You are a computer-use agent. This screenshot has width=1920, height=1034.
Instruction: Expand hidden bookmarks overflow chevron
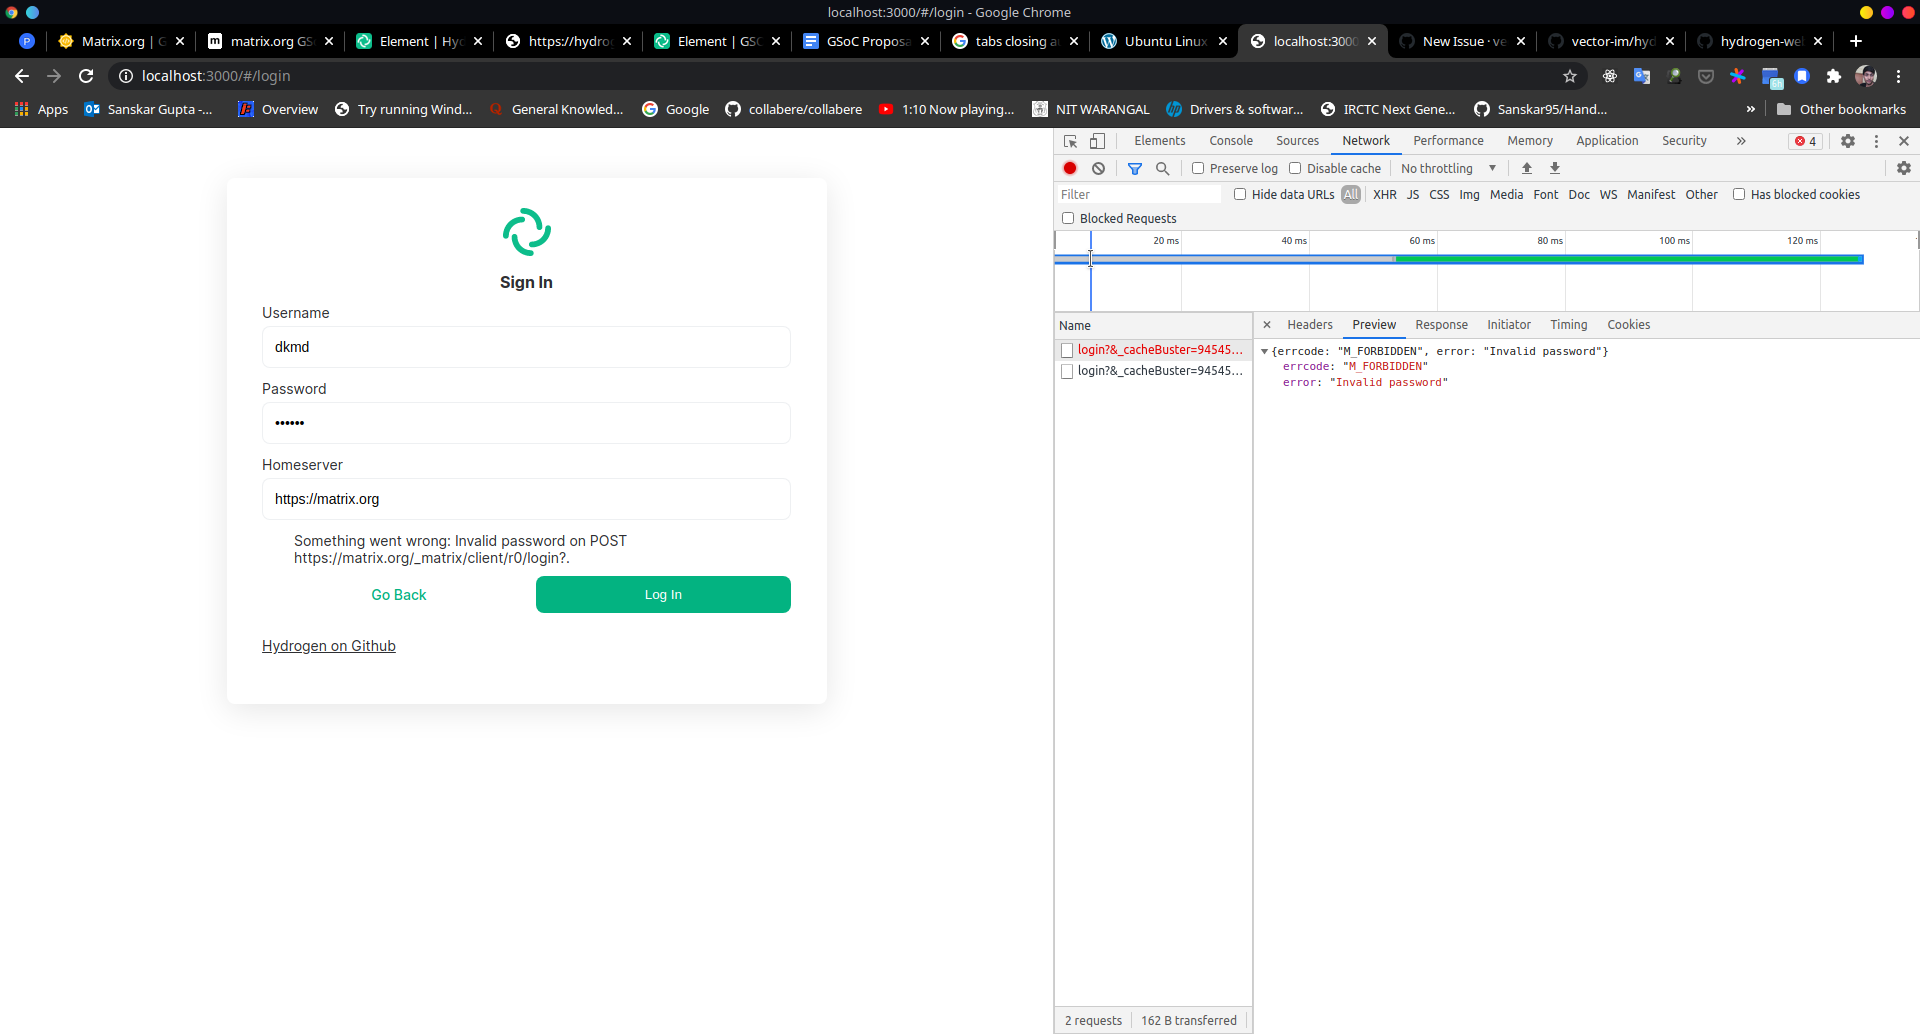click(x=1750, y=109)
